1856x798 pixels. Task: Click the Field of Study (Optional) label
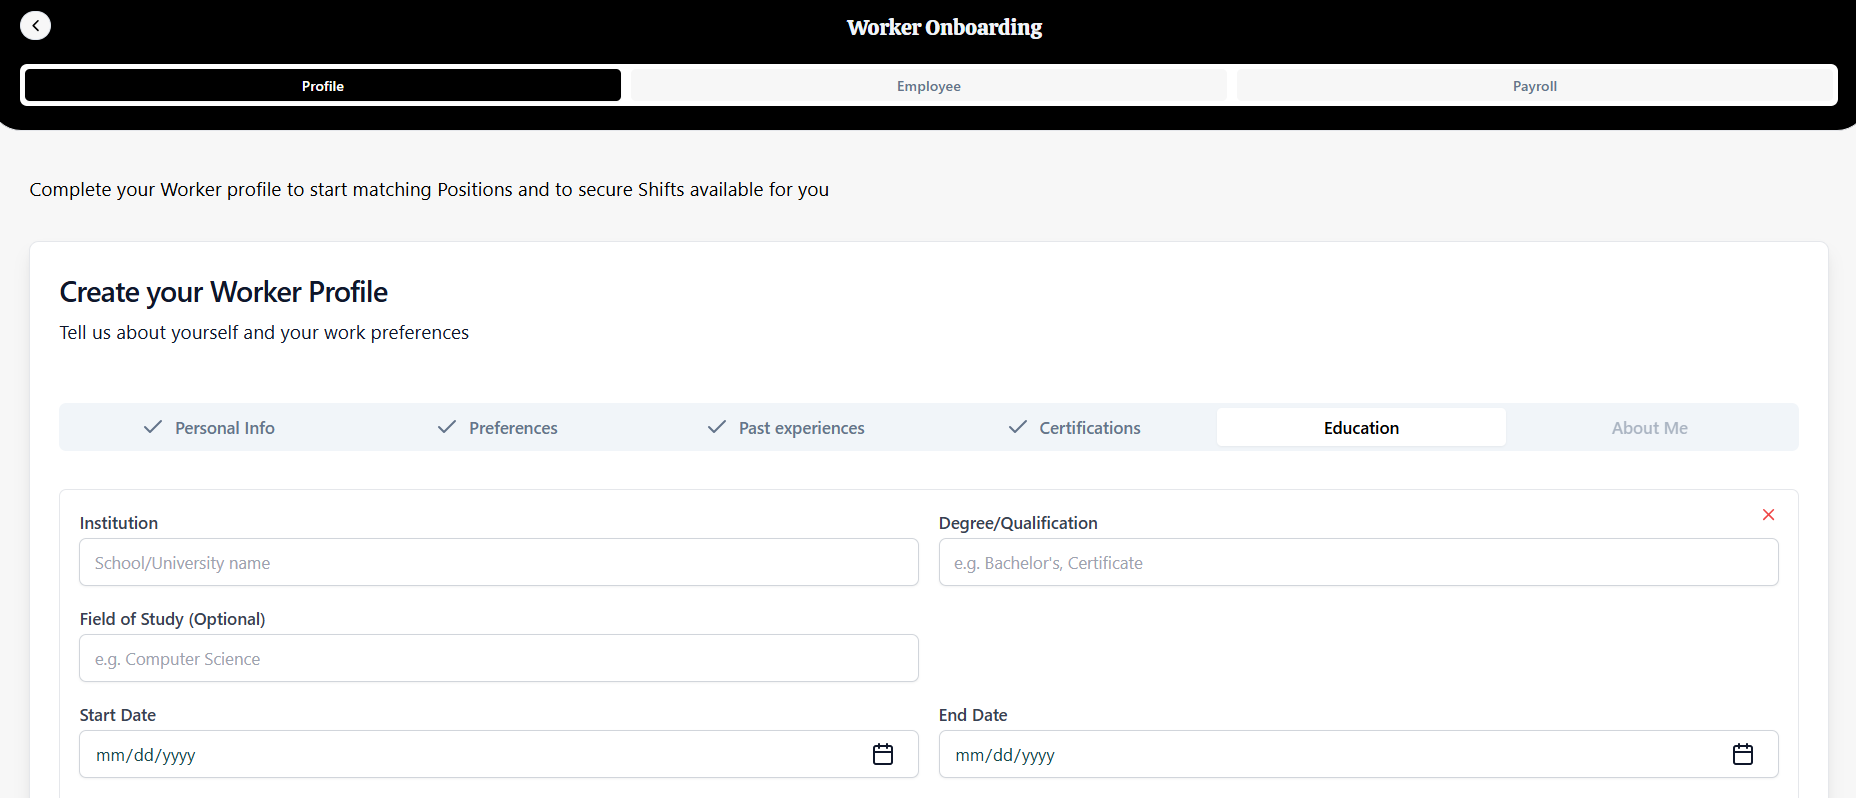pos(173,619)
